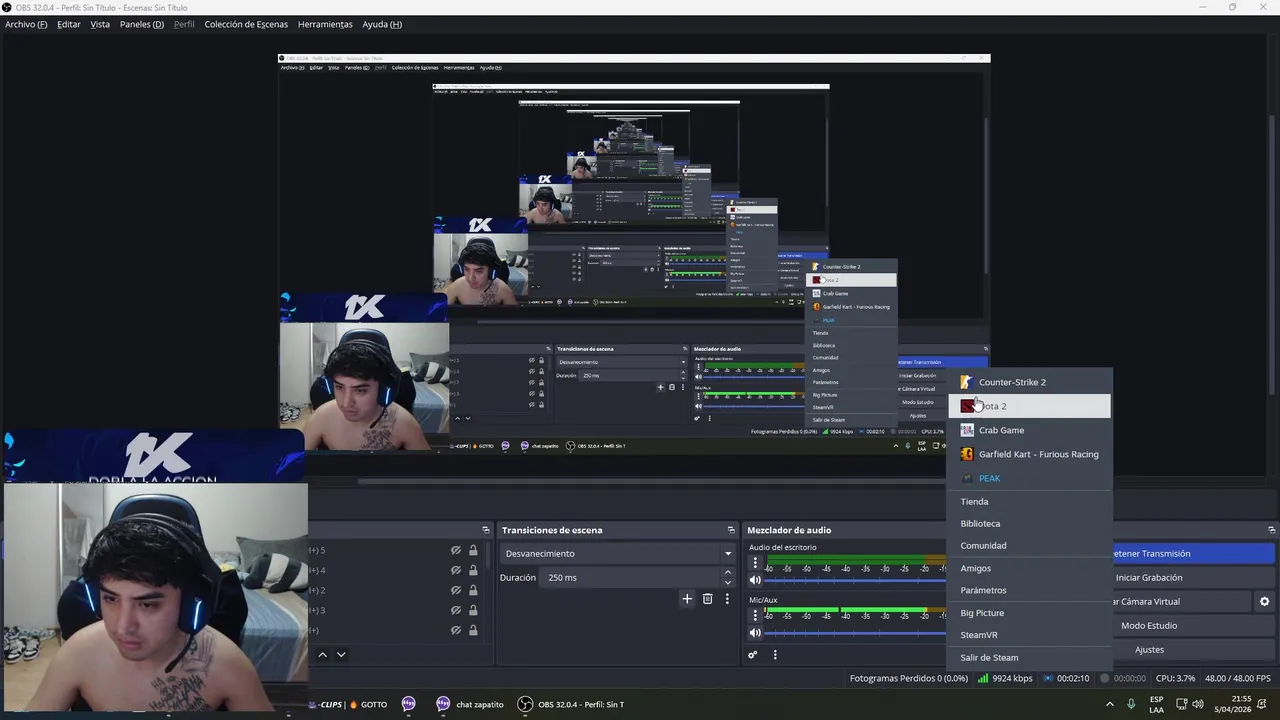Screen dimensions: 1280x720
Task: Click streaming time icon in status bar
Action: pos(1048,678)
